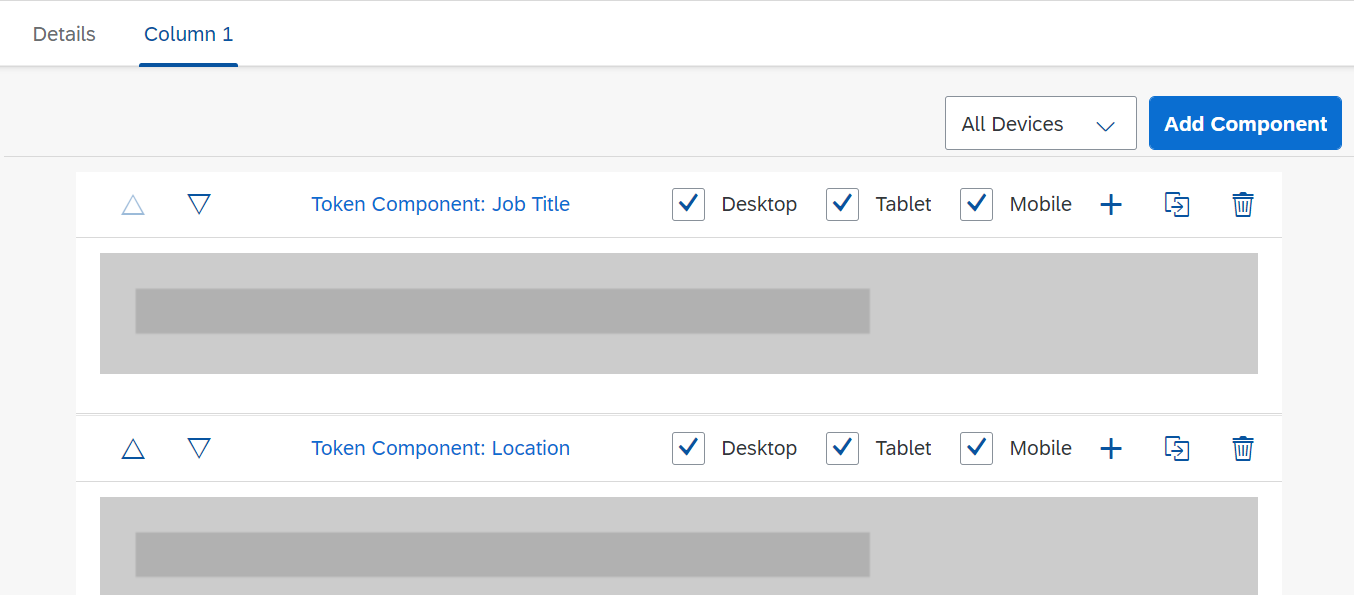Switch to the Details tab
1354x595 pixels.
coord(64,34)
